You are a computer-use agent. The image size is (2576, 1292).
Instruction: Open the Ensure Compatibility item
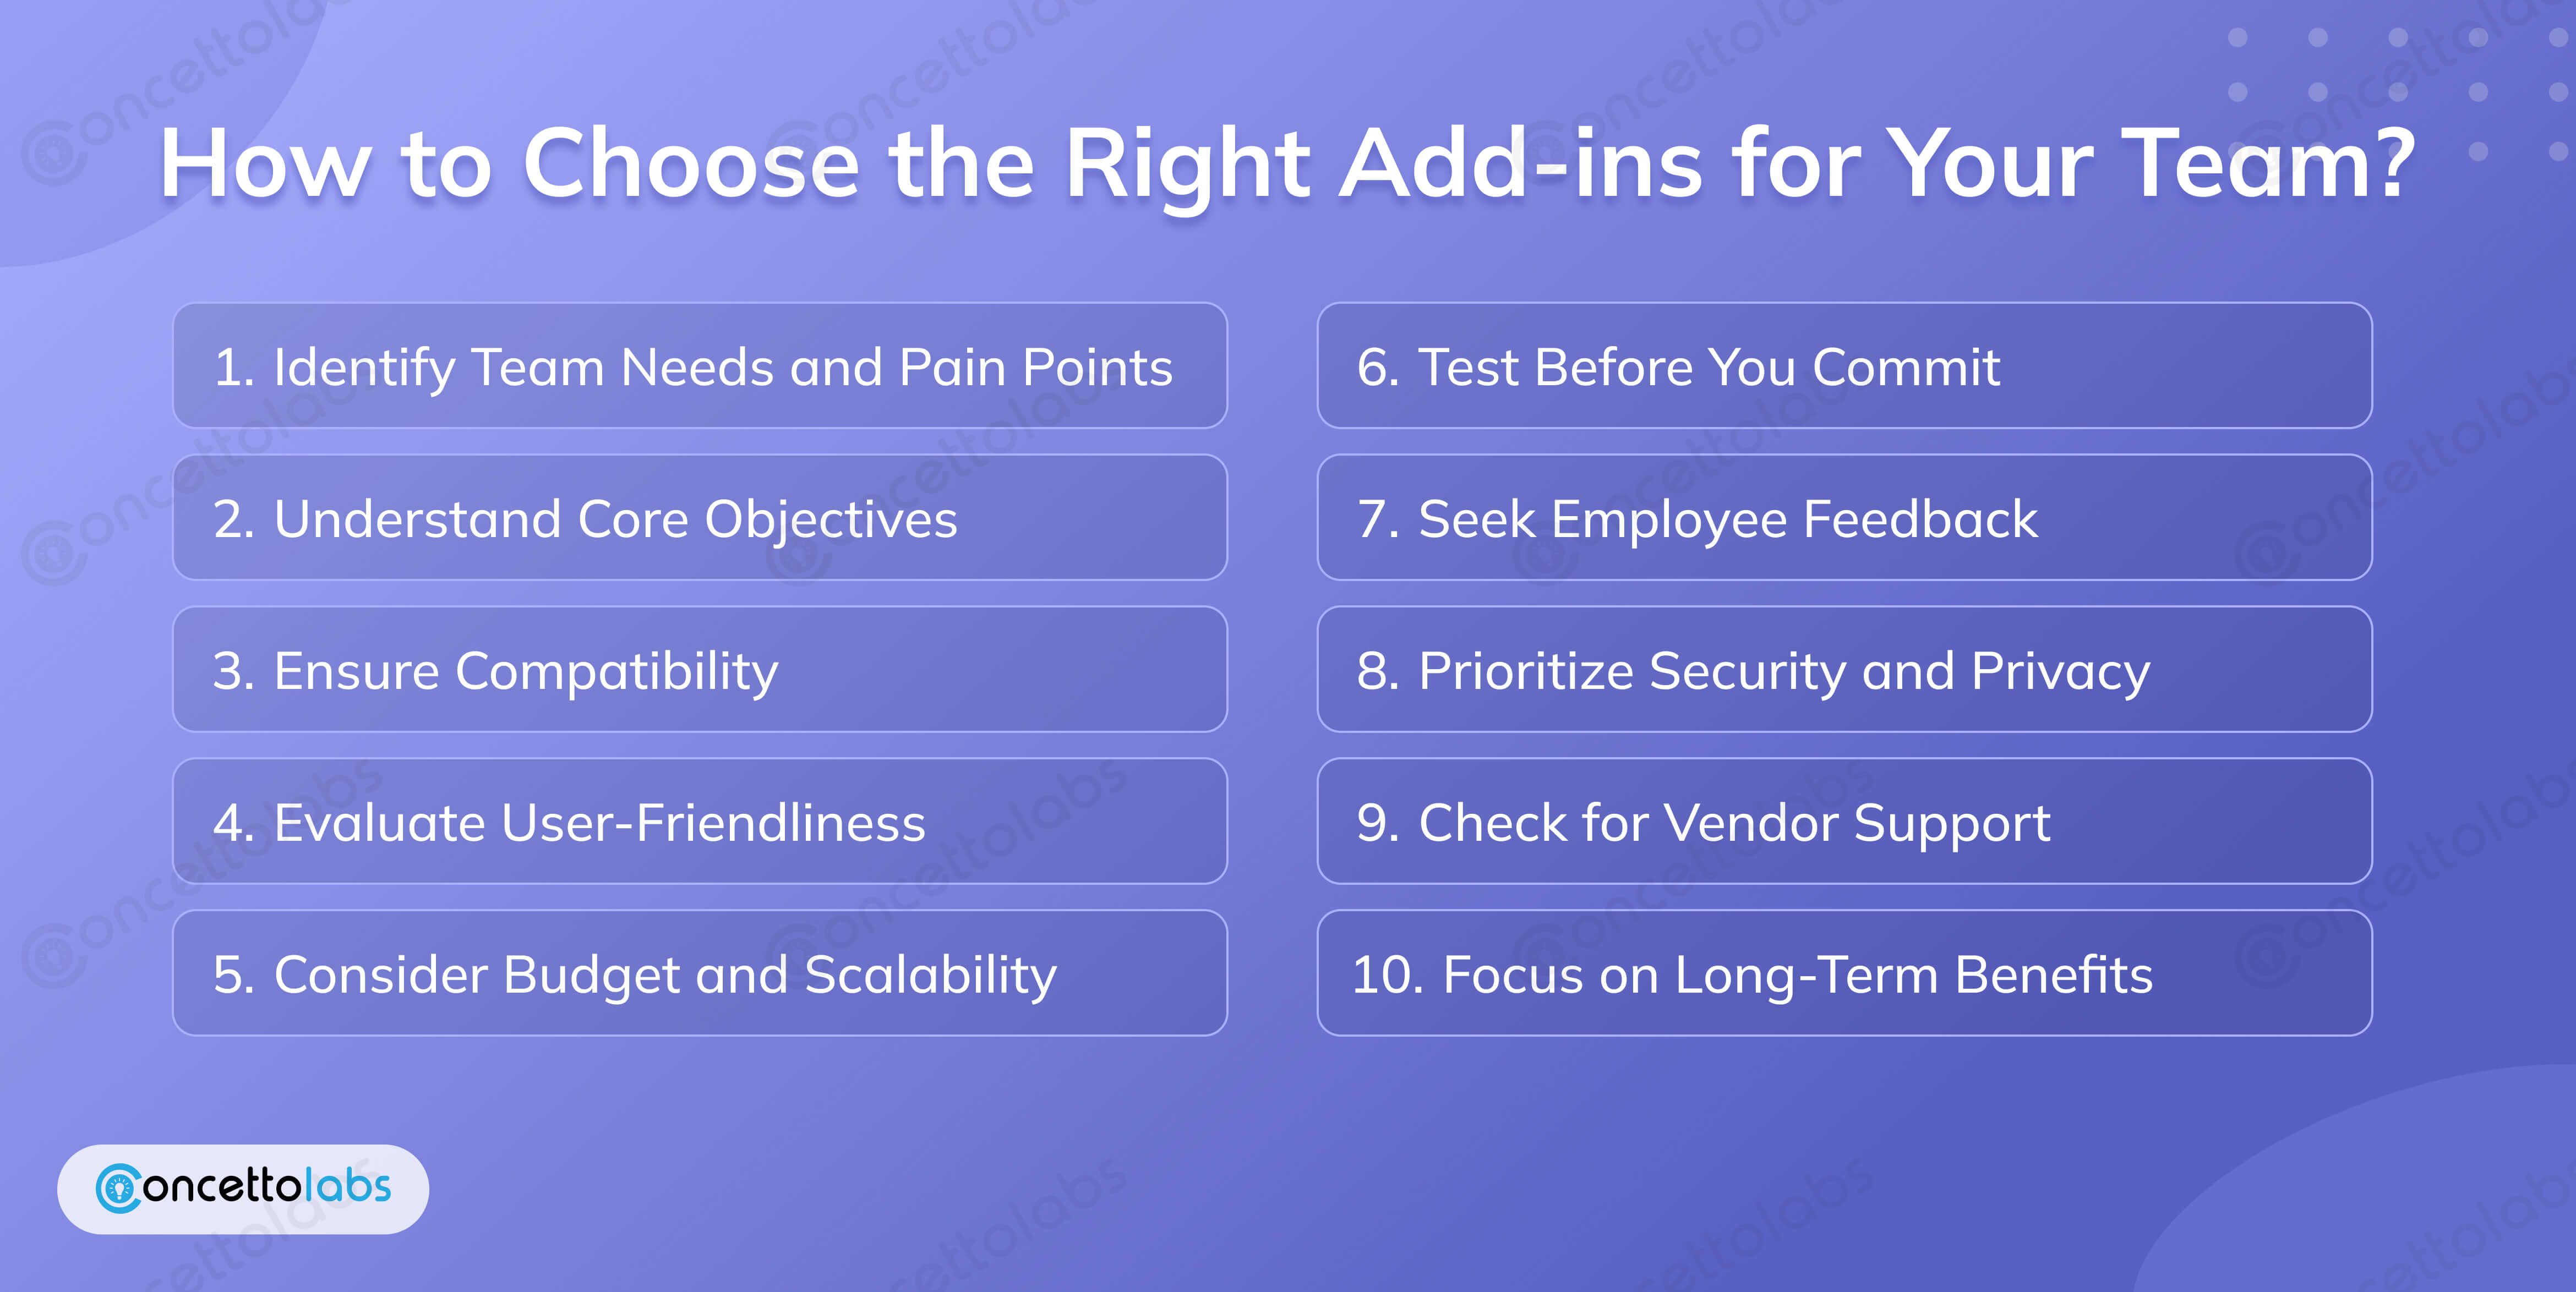coord(699,670)
